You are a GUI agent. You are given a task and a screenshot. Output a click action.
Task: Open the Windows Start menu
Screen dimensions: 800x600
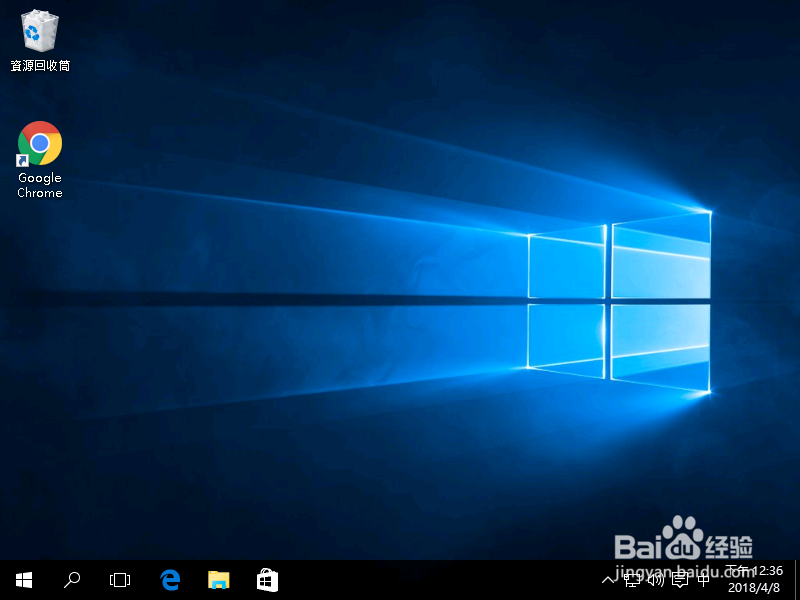pos(24,580)
